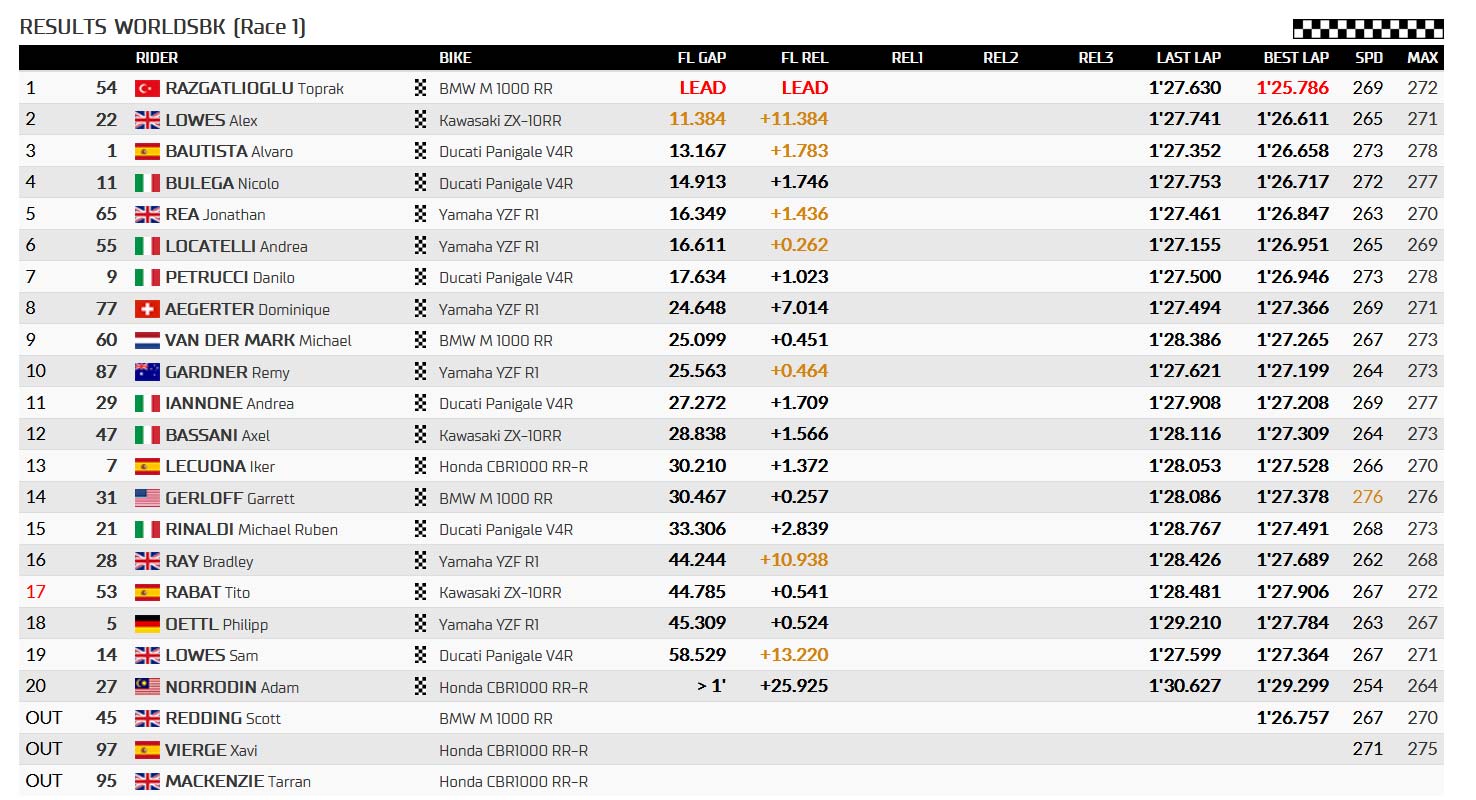The width and height of the screenshot is (1476, 800).
Task: Select the Malaysian flag beside Norrodin
Action: [147, 687]
